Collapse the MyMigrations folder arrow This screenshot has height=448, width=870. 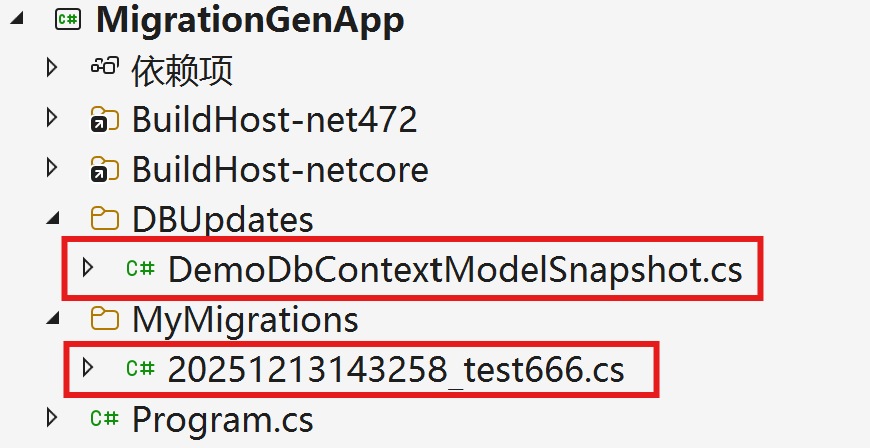(x=54, y=320)
